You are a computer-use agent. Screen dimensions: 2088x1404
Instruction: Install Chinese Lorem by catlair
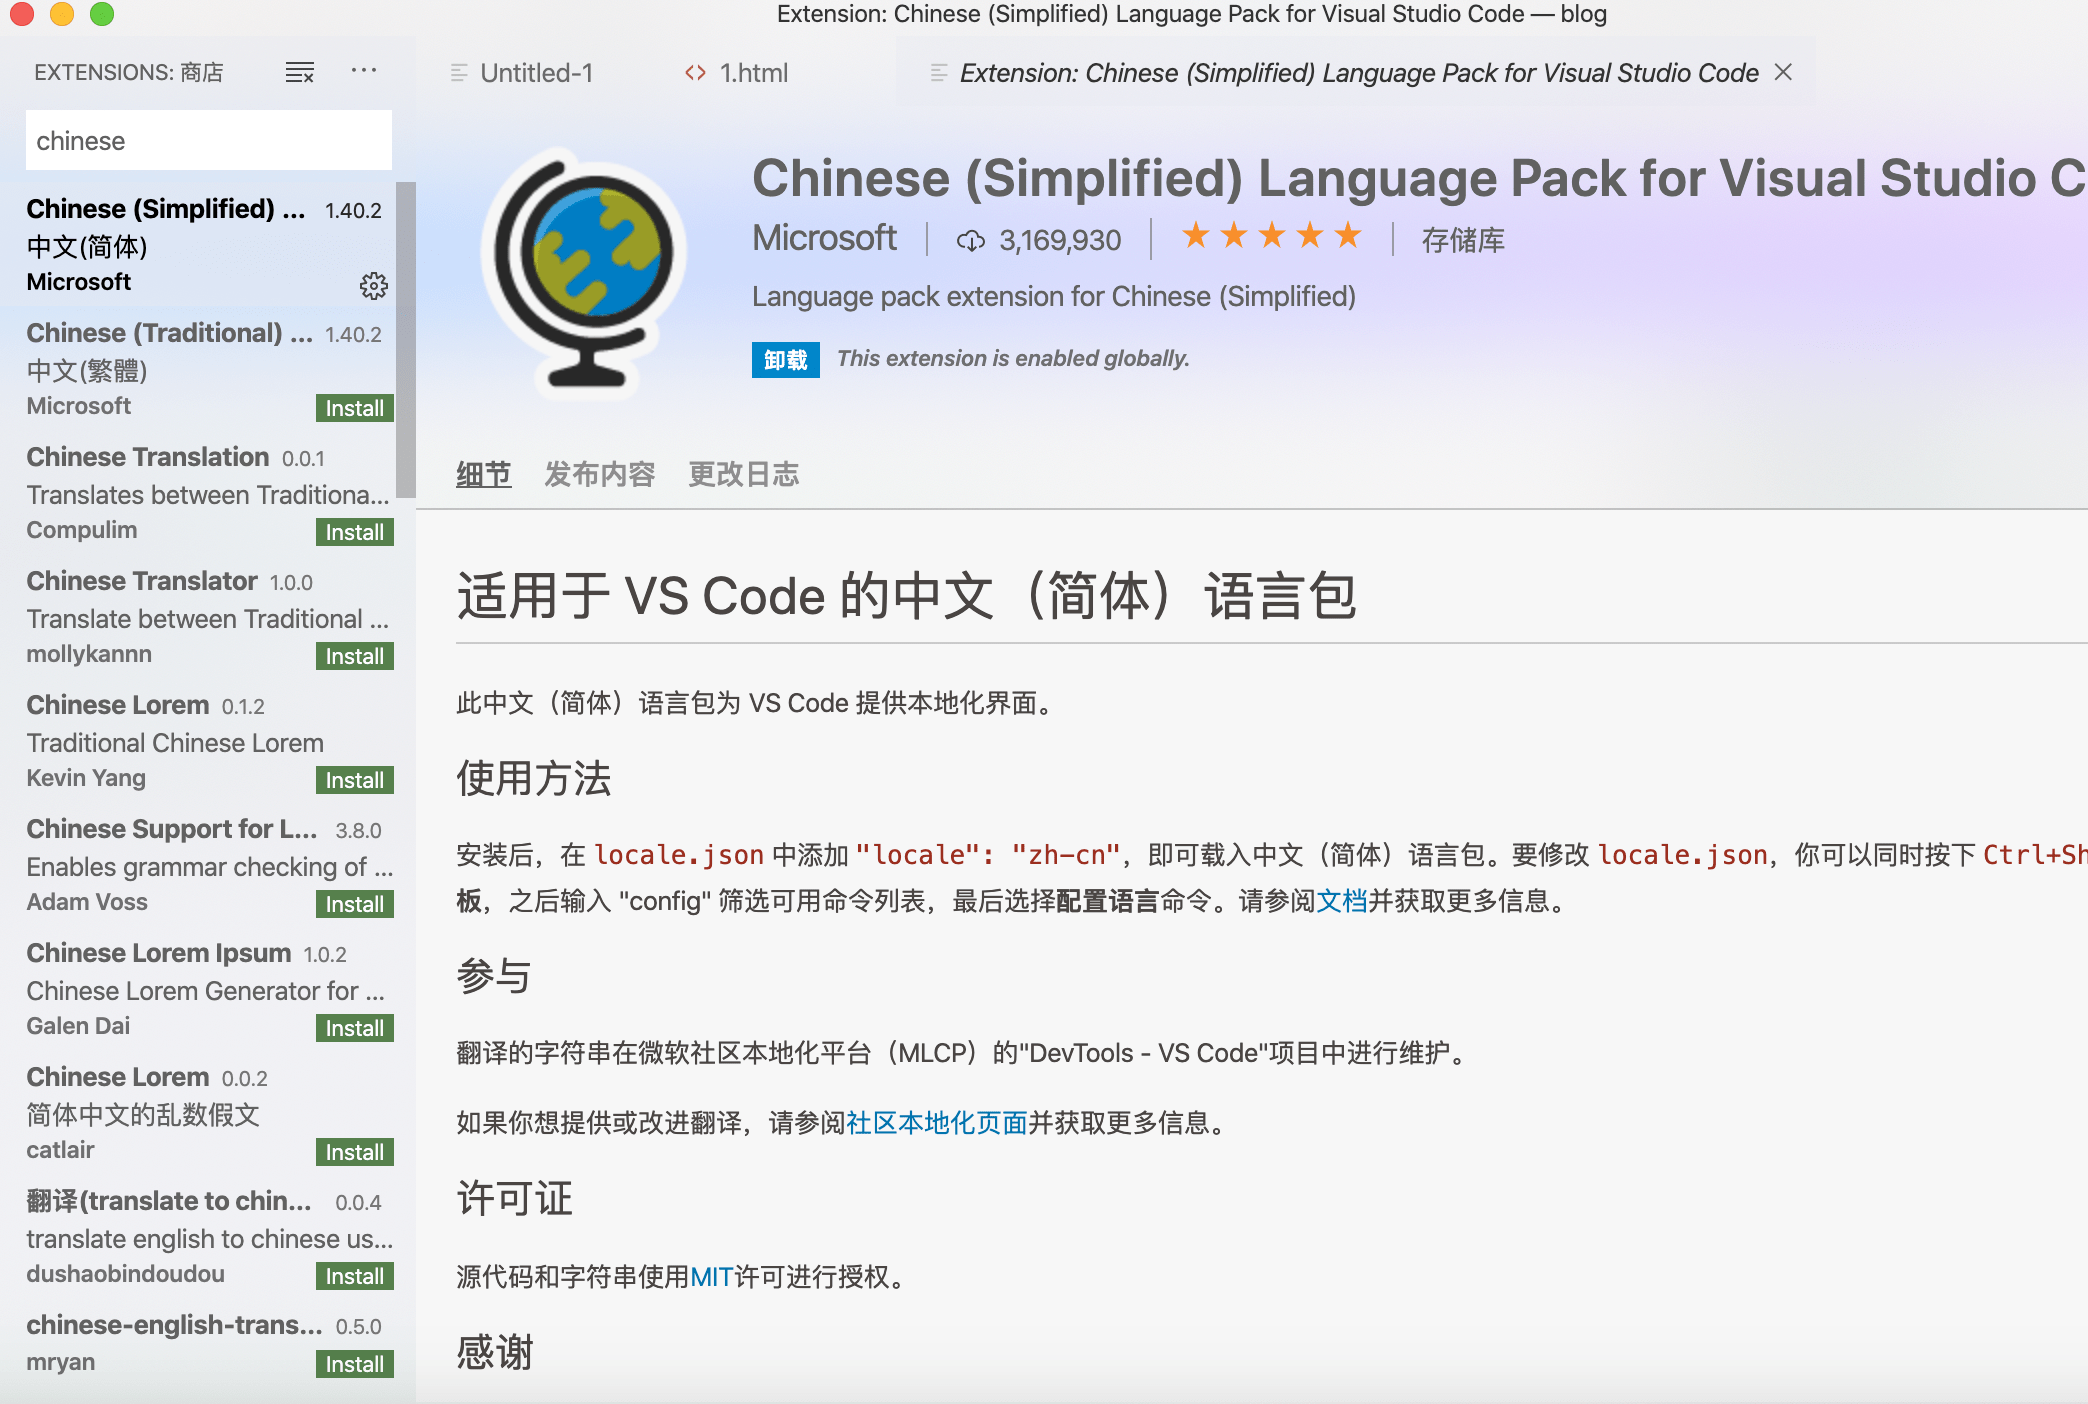pyautogui.click(x=354, y=1152)
